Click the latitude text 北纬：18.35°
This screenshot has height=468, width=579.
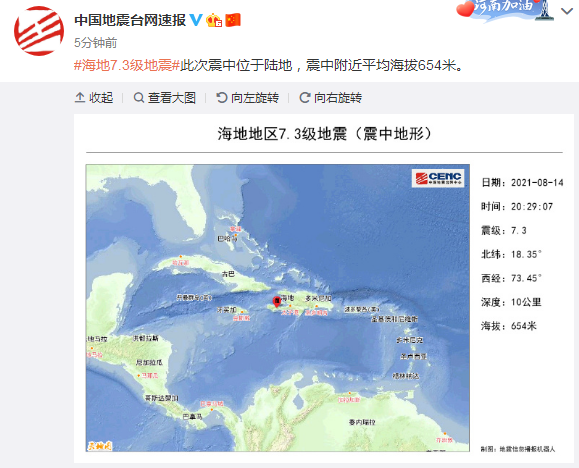(x=511, y=255)
